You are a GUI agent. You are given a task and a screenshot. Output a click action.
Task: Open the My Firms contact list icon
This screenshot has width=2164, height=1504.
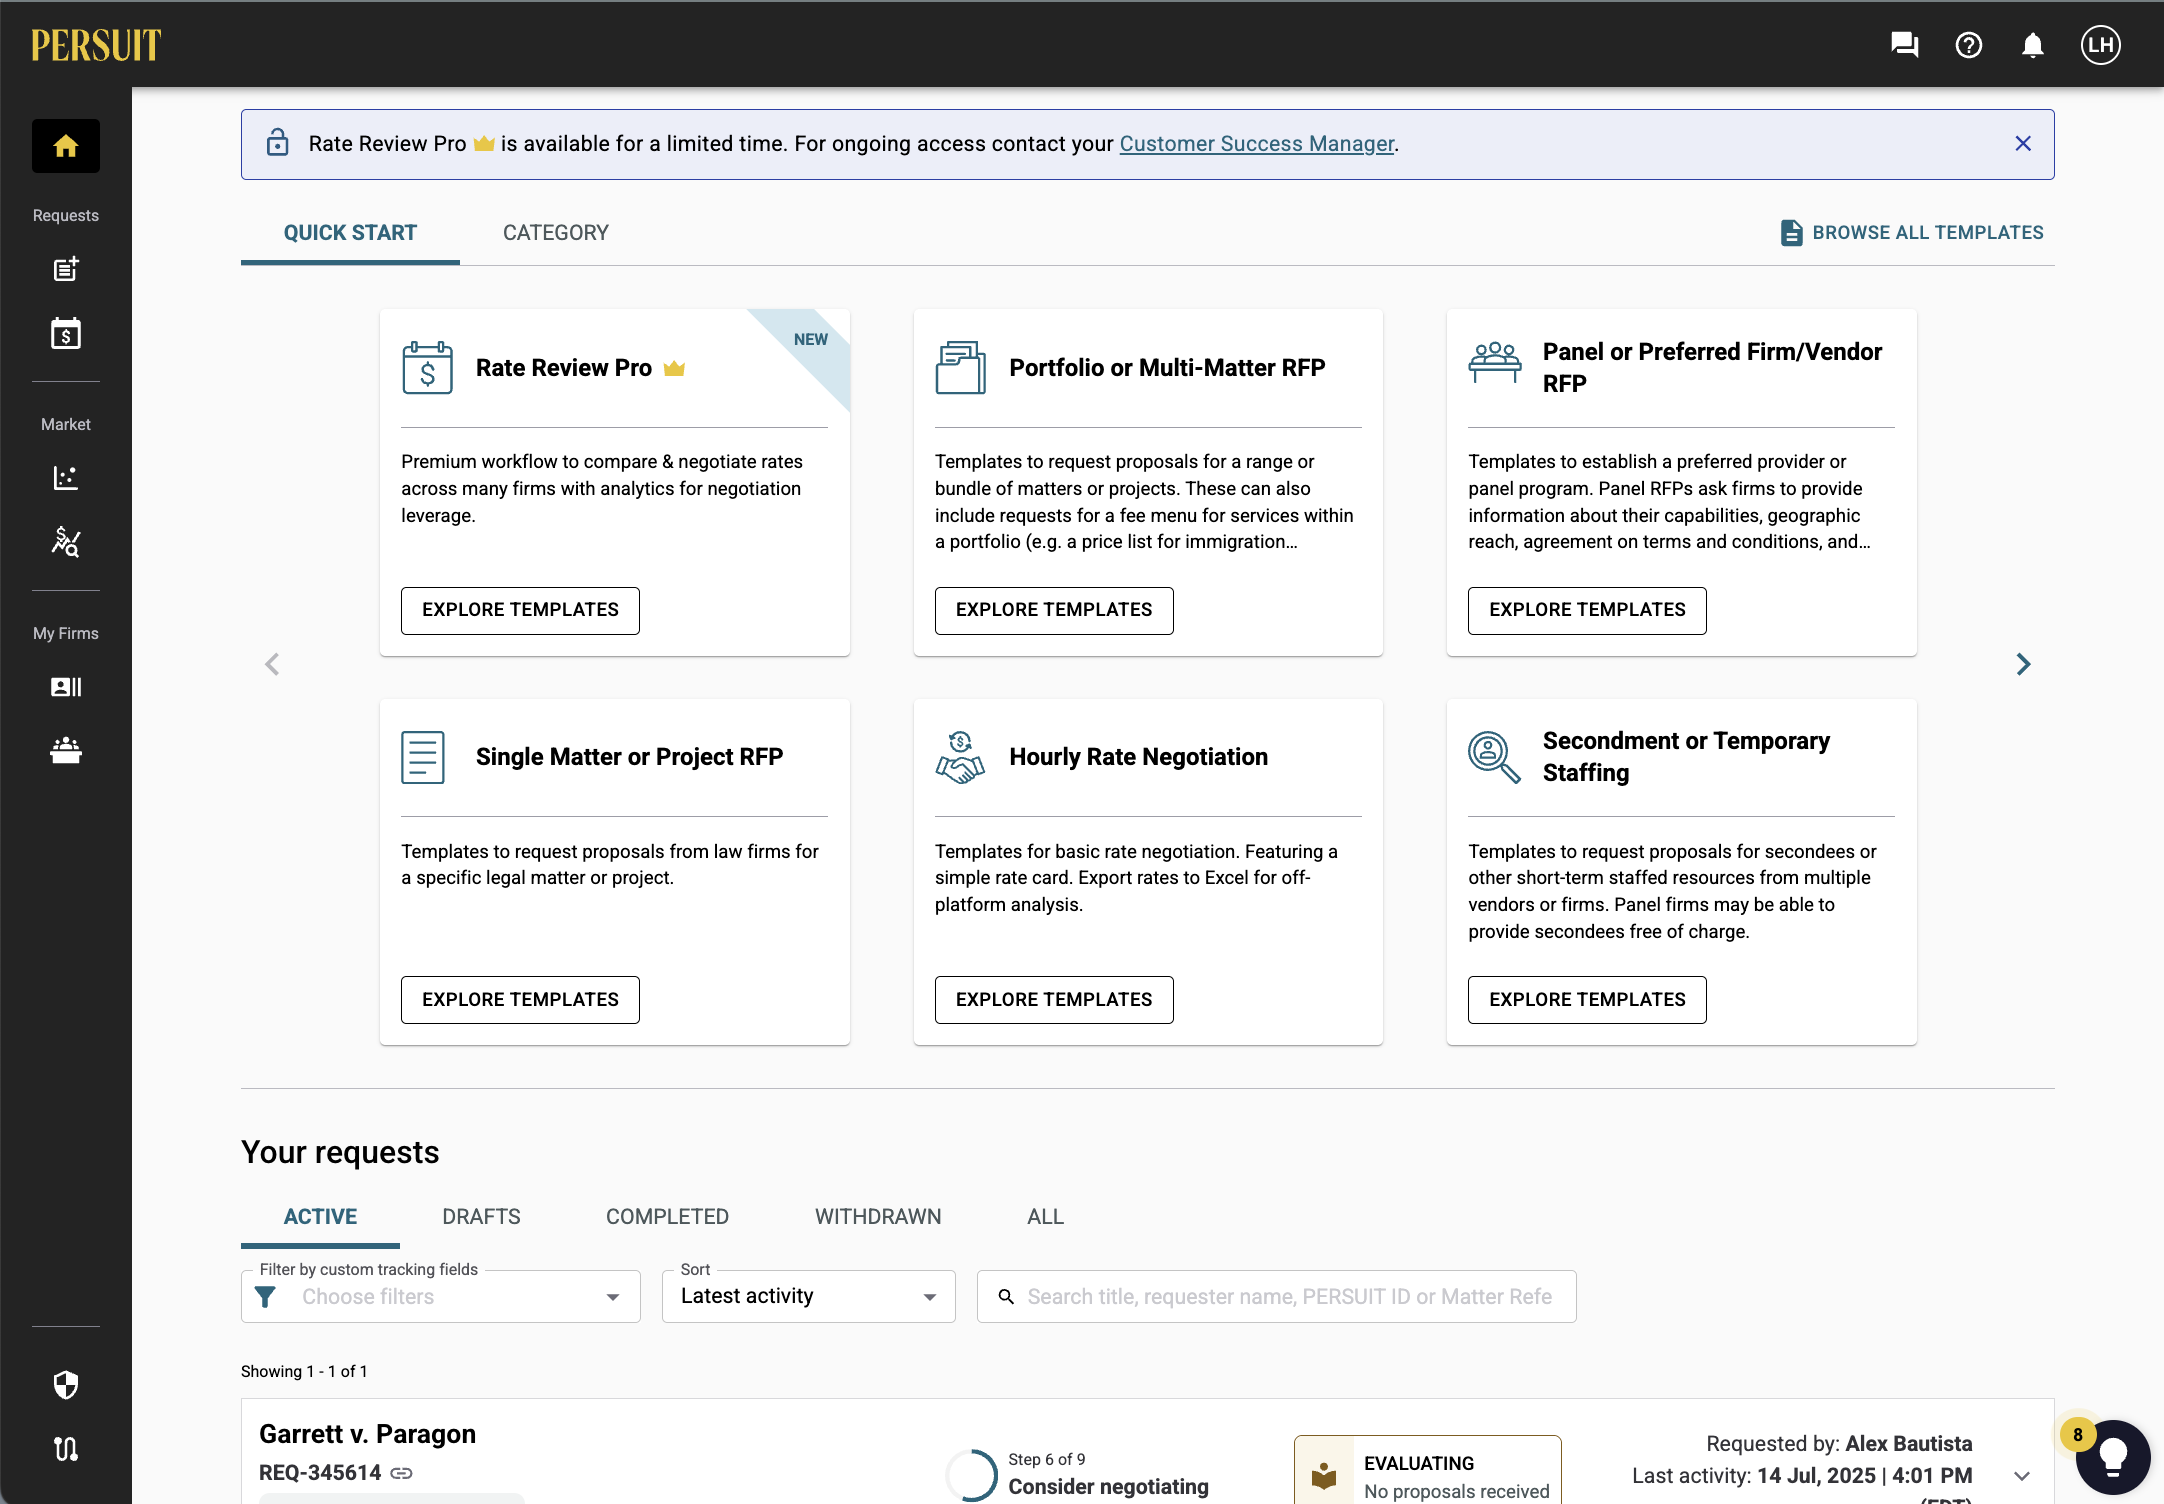pos(66,687)
